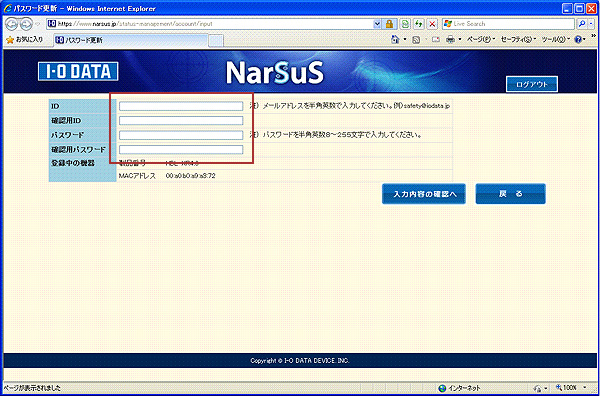Click the RSS feeds icon

pos(416,39)
